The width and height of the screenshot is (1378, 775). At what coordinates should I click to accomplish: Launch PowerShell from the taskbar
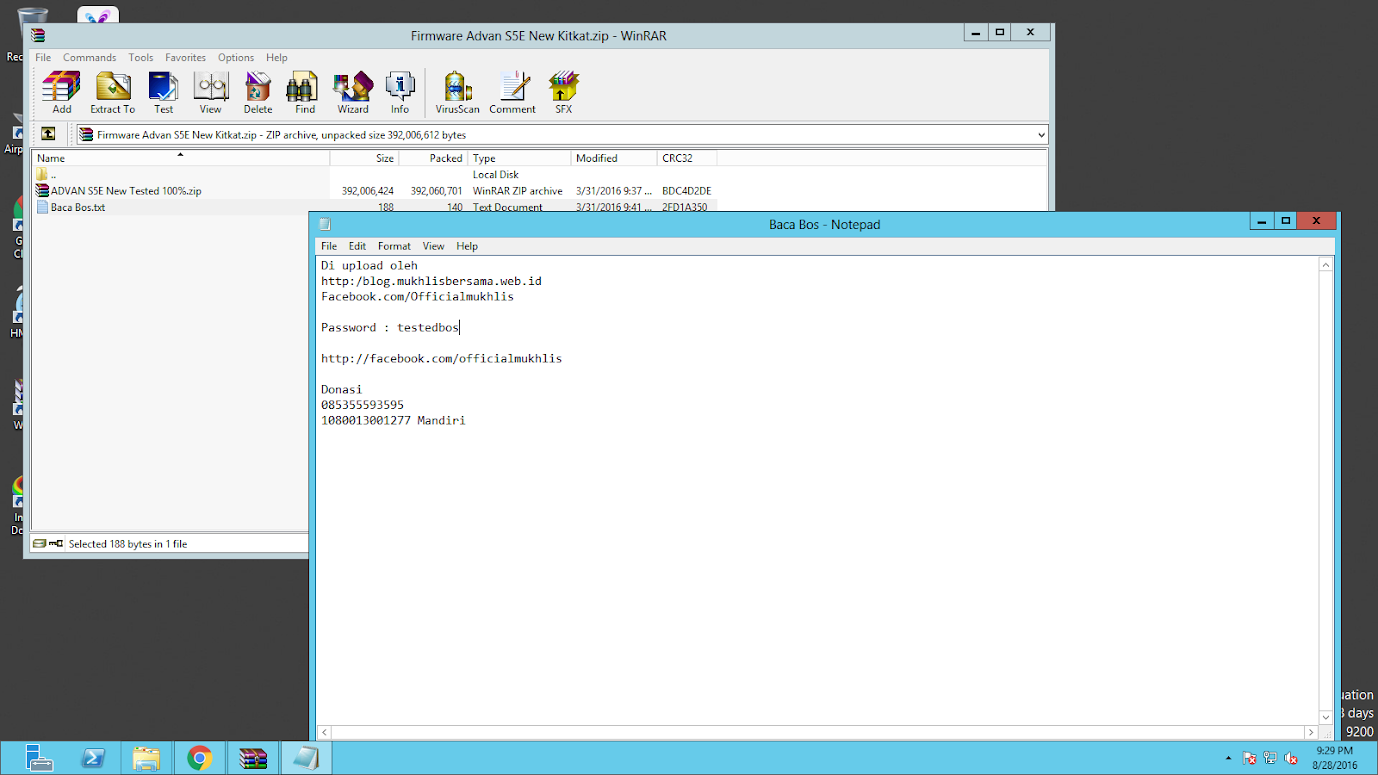coord(93,758)
